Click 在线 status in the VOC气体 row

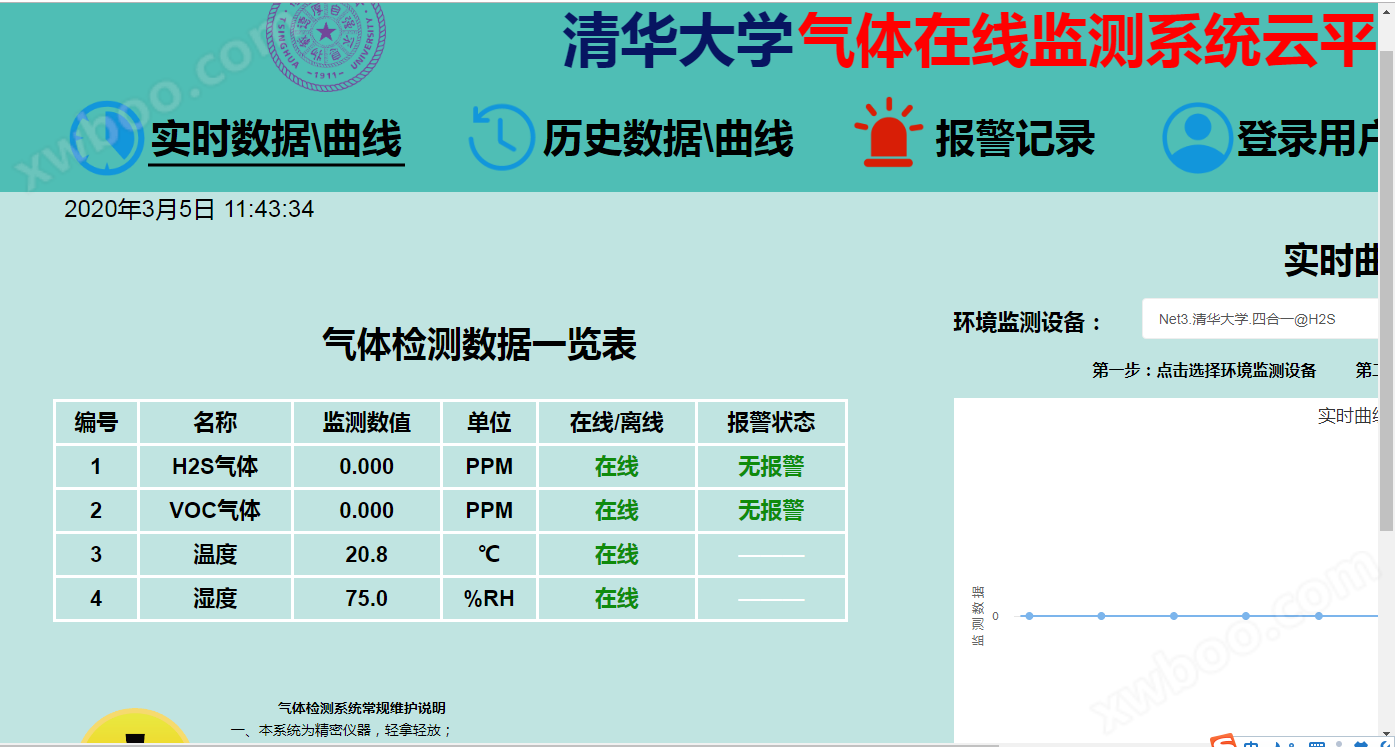coord(617,511)
